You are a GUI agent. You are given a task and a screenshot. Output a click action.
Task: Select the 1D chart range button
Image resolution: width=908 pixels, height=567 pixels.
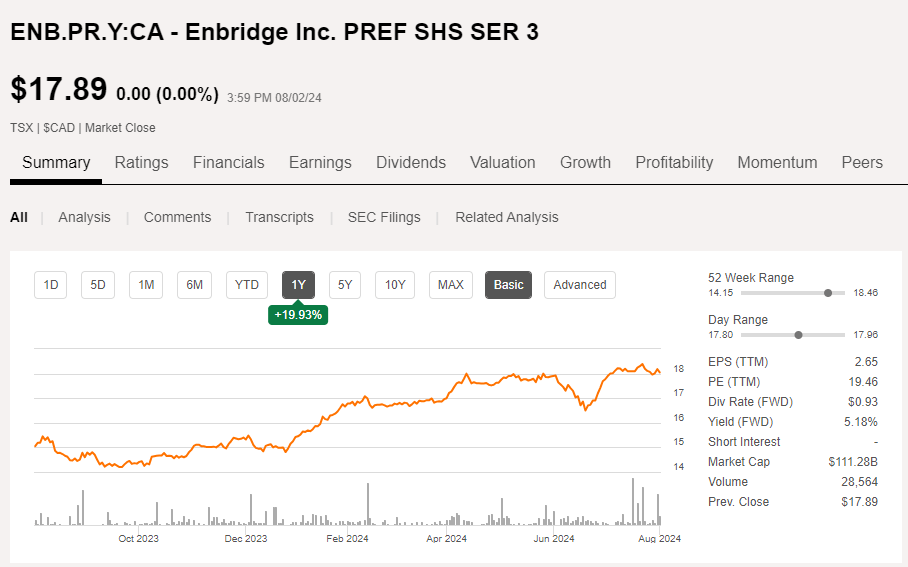click(50, 285)
